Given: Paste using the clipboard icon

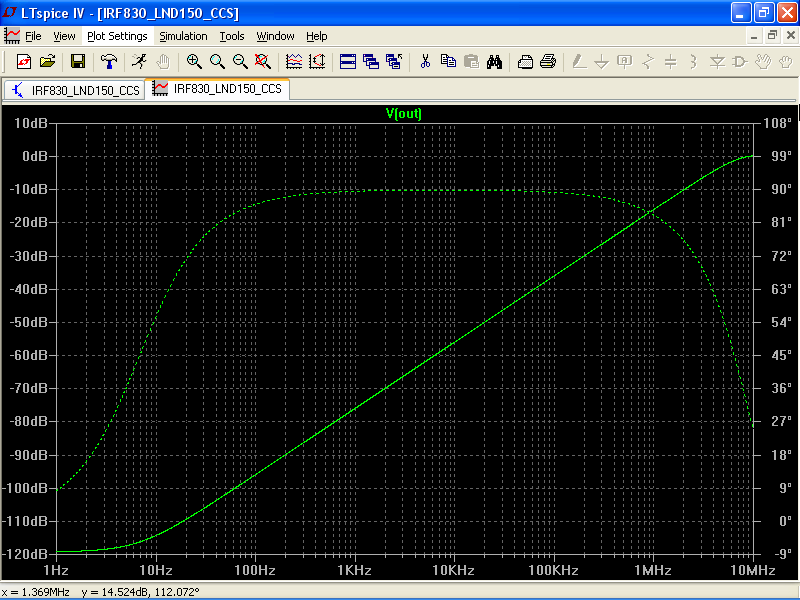Looking at the screenshot, I should (471, 62).
